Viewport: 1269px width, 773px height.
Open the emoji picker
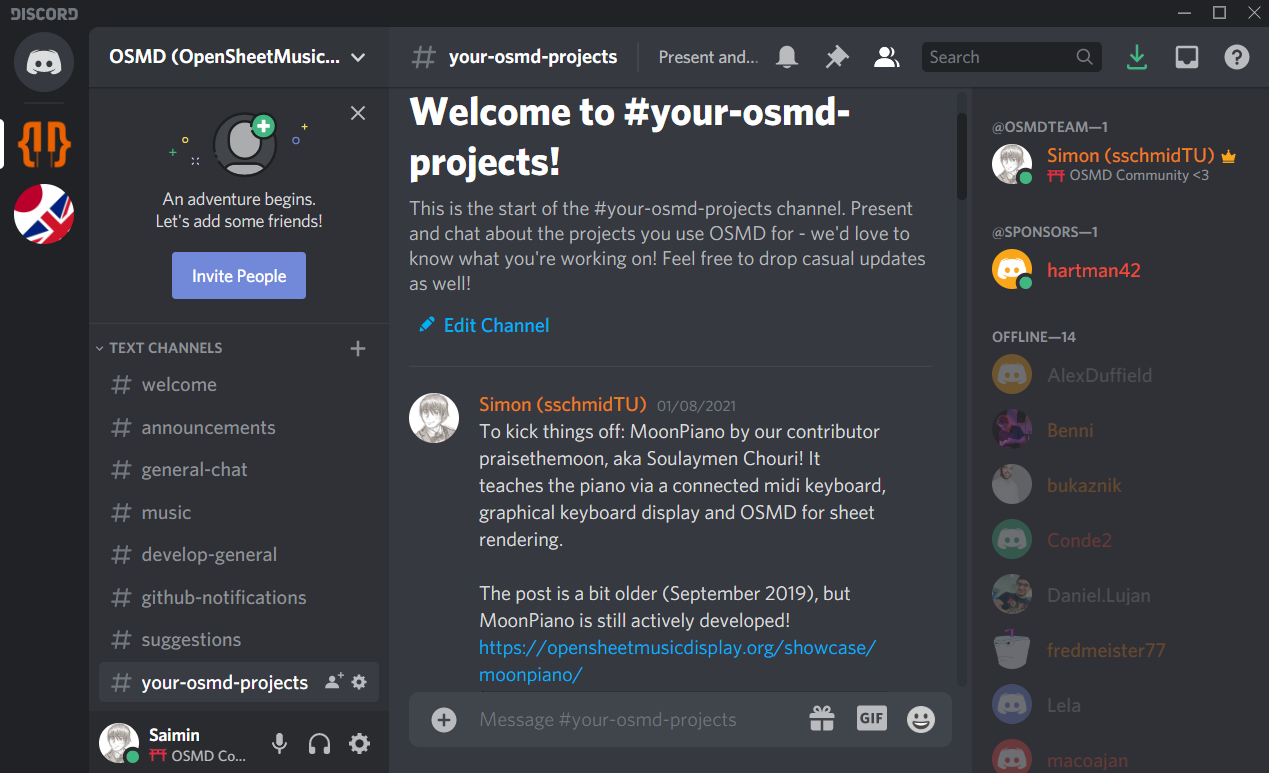click(920, 718)
